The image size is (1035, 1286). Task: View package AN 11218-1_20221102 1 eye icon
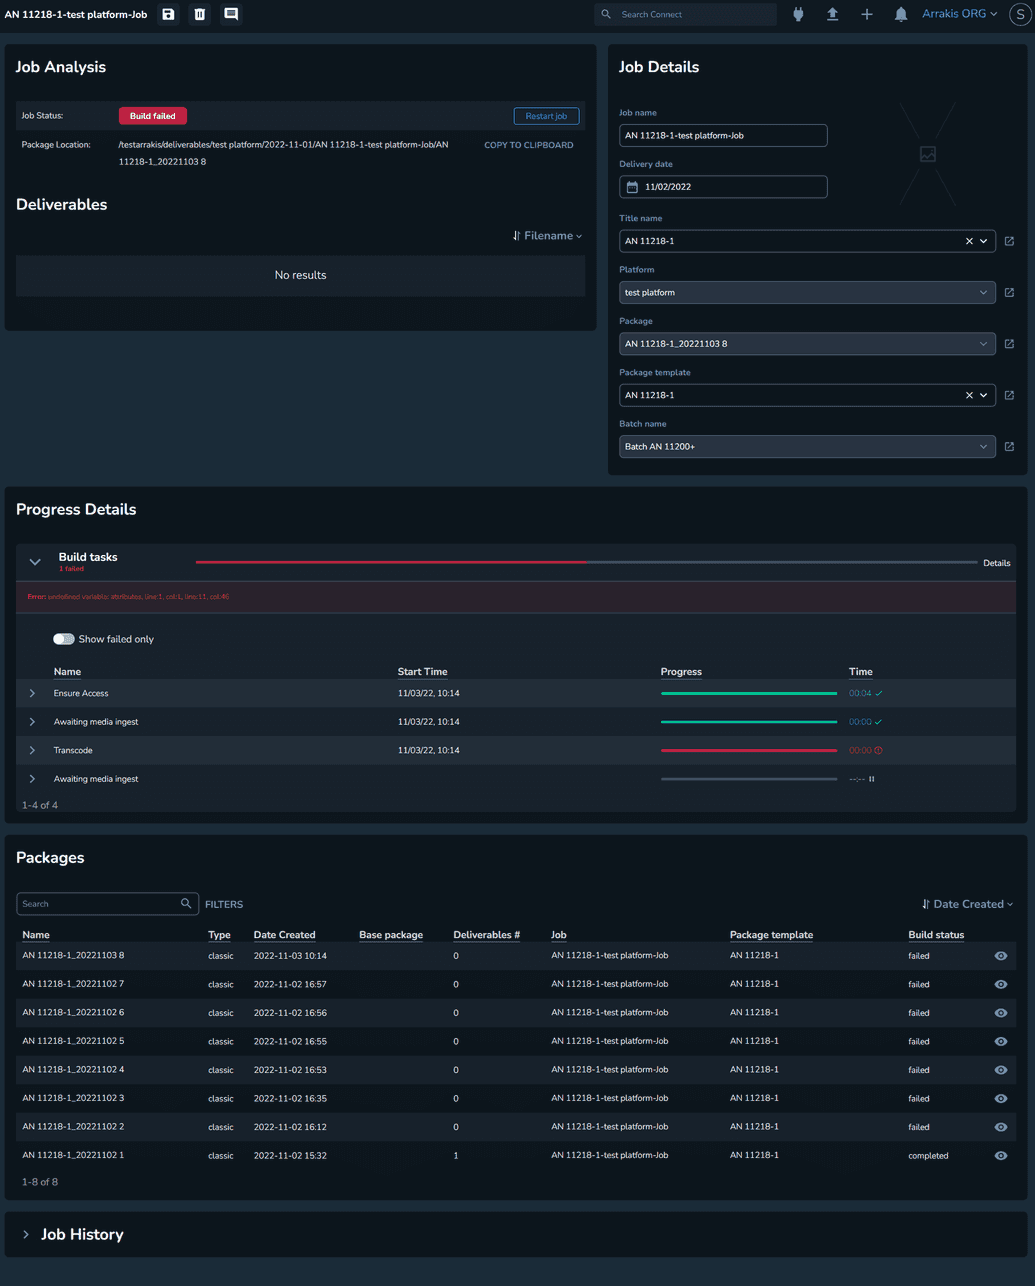pos(1001,1156)
